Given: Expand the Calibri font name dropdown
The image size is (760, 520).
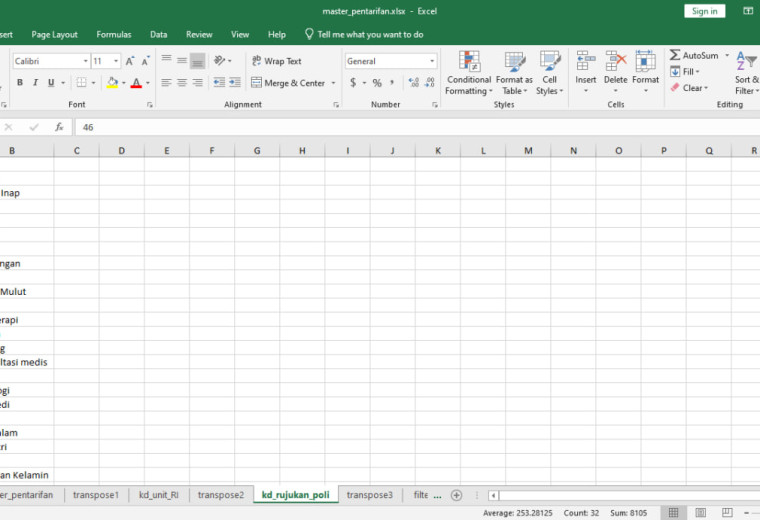Looking at the screenshot, I should [x=86, y=61].
